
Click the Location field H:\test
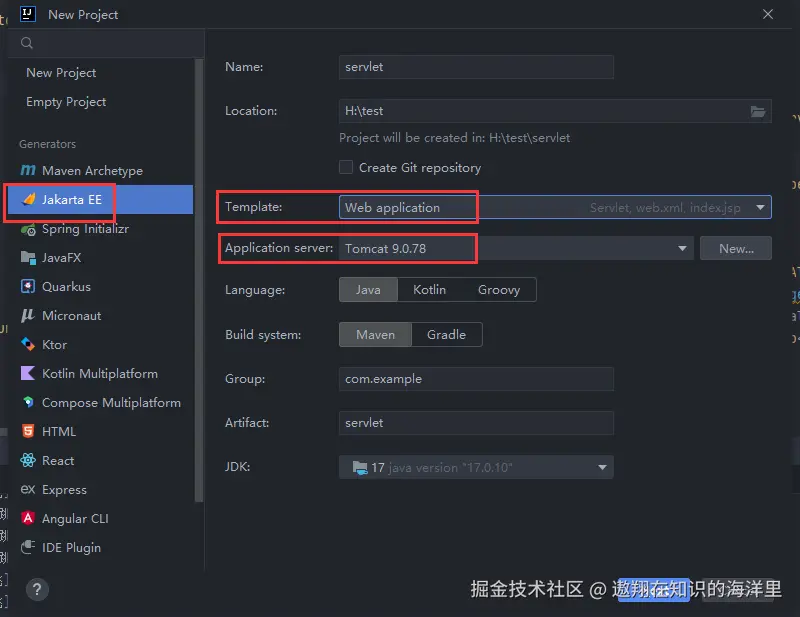[555, 111]
